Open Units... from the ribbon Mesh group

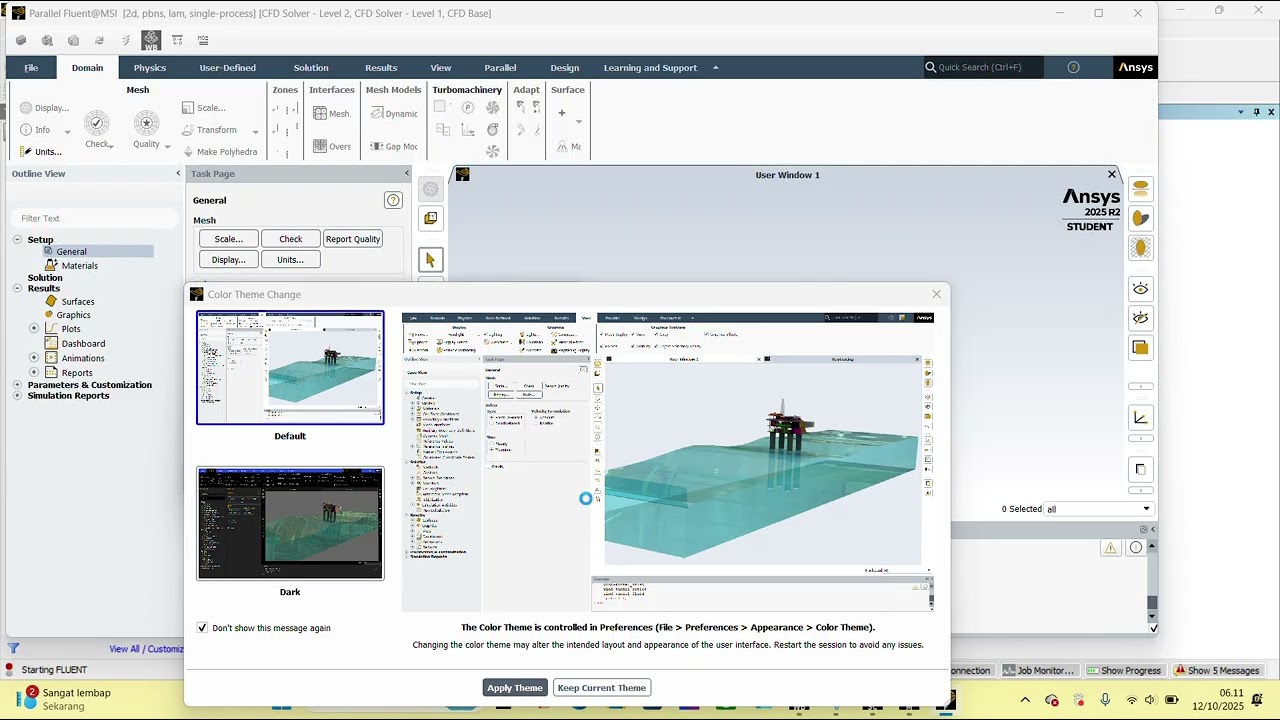(40, 152)
